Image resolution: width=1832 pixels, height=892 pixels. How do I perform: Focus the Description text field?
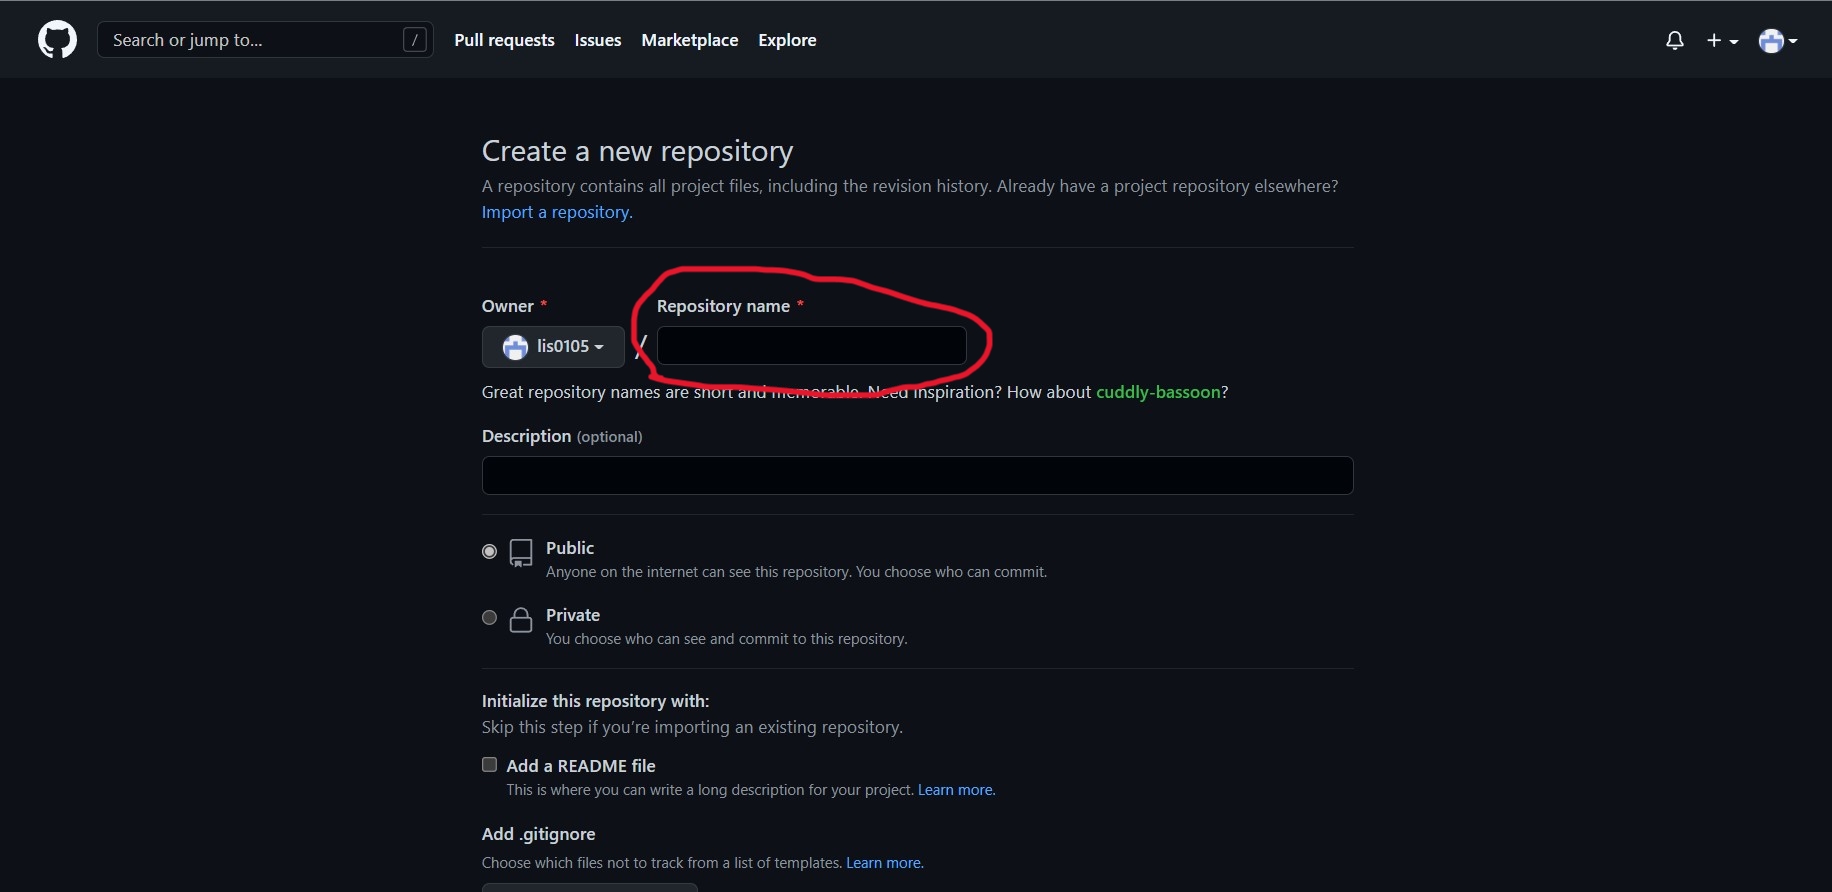point(917,476)
